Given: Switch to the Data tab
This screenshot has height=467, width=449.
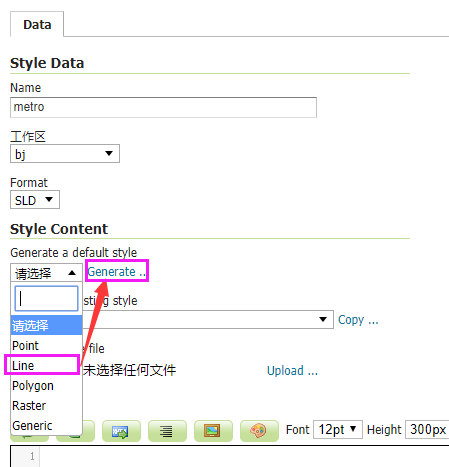Looking at the screenshot, I should point(37,24).
